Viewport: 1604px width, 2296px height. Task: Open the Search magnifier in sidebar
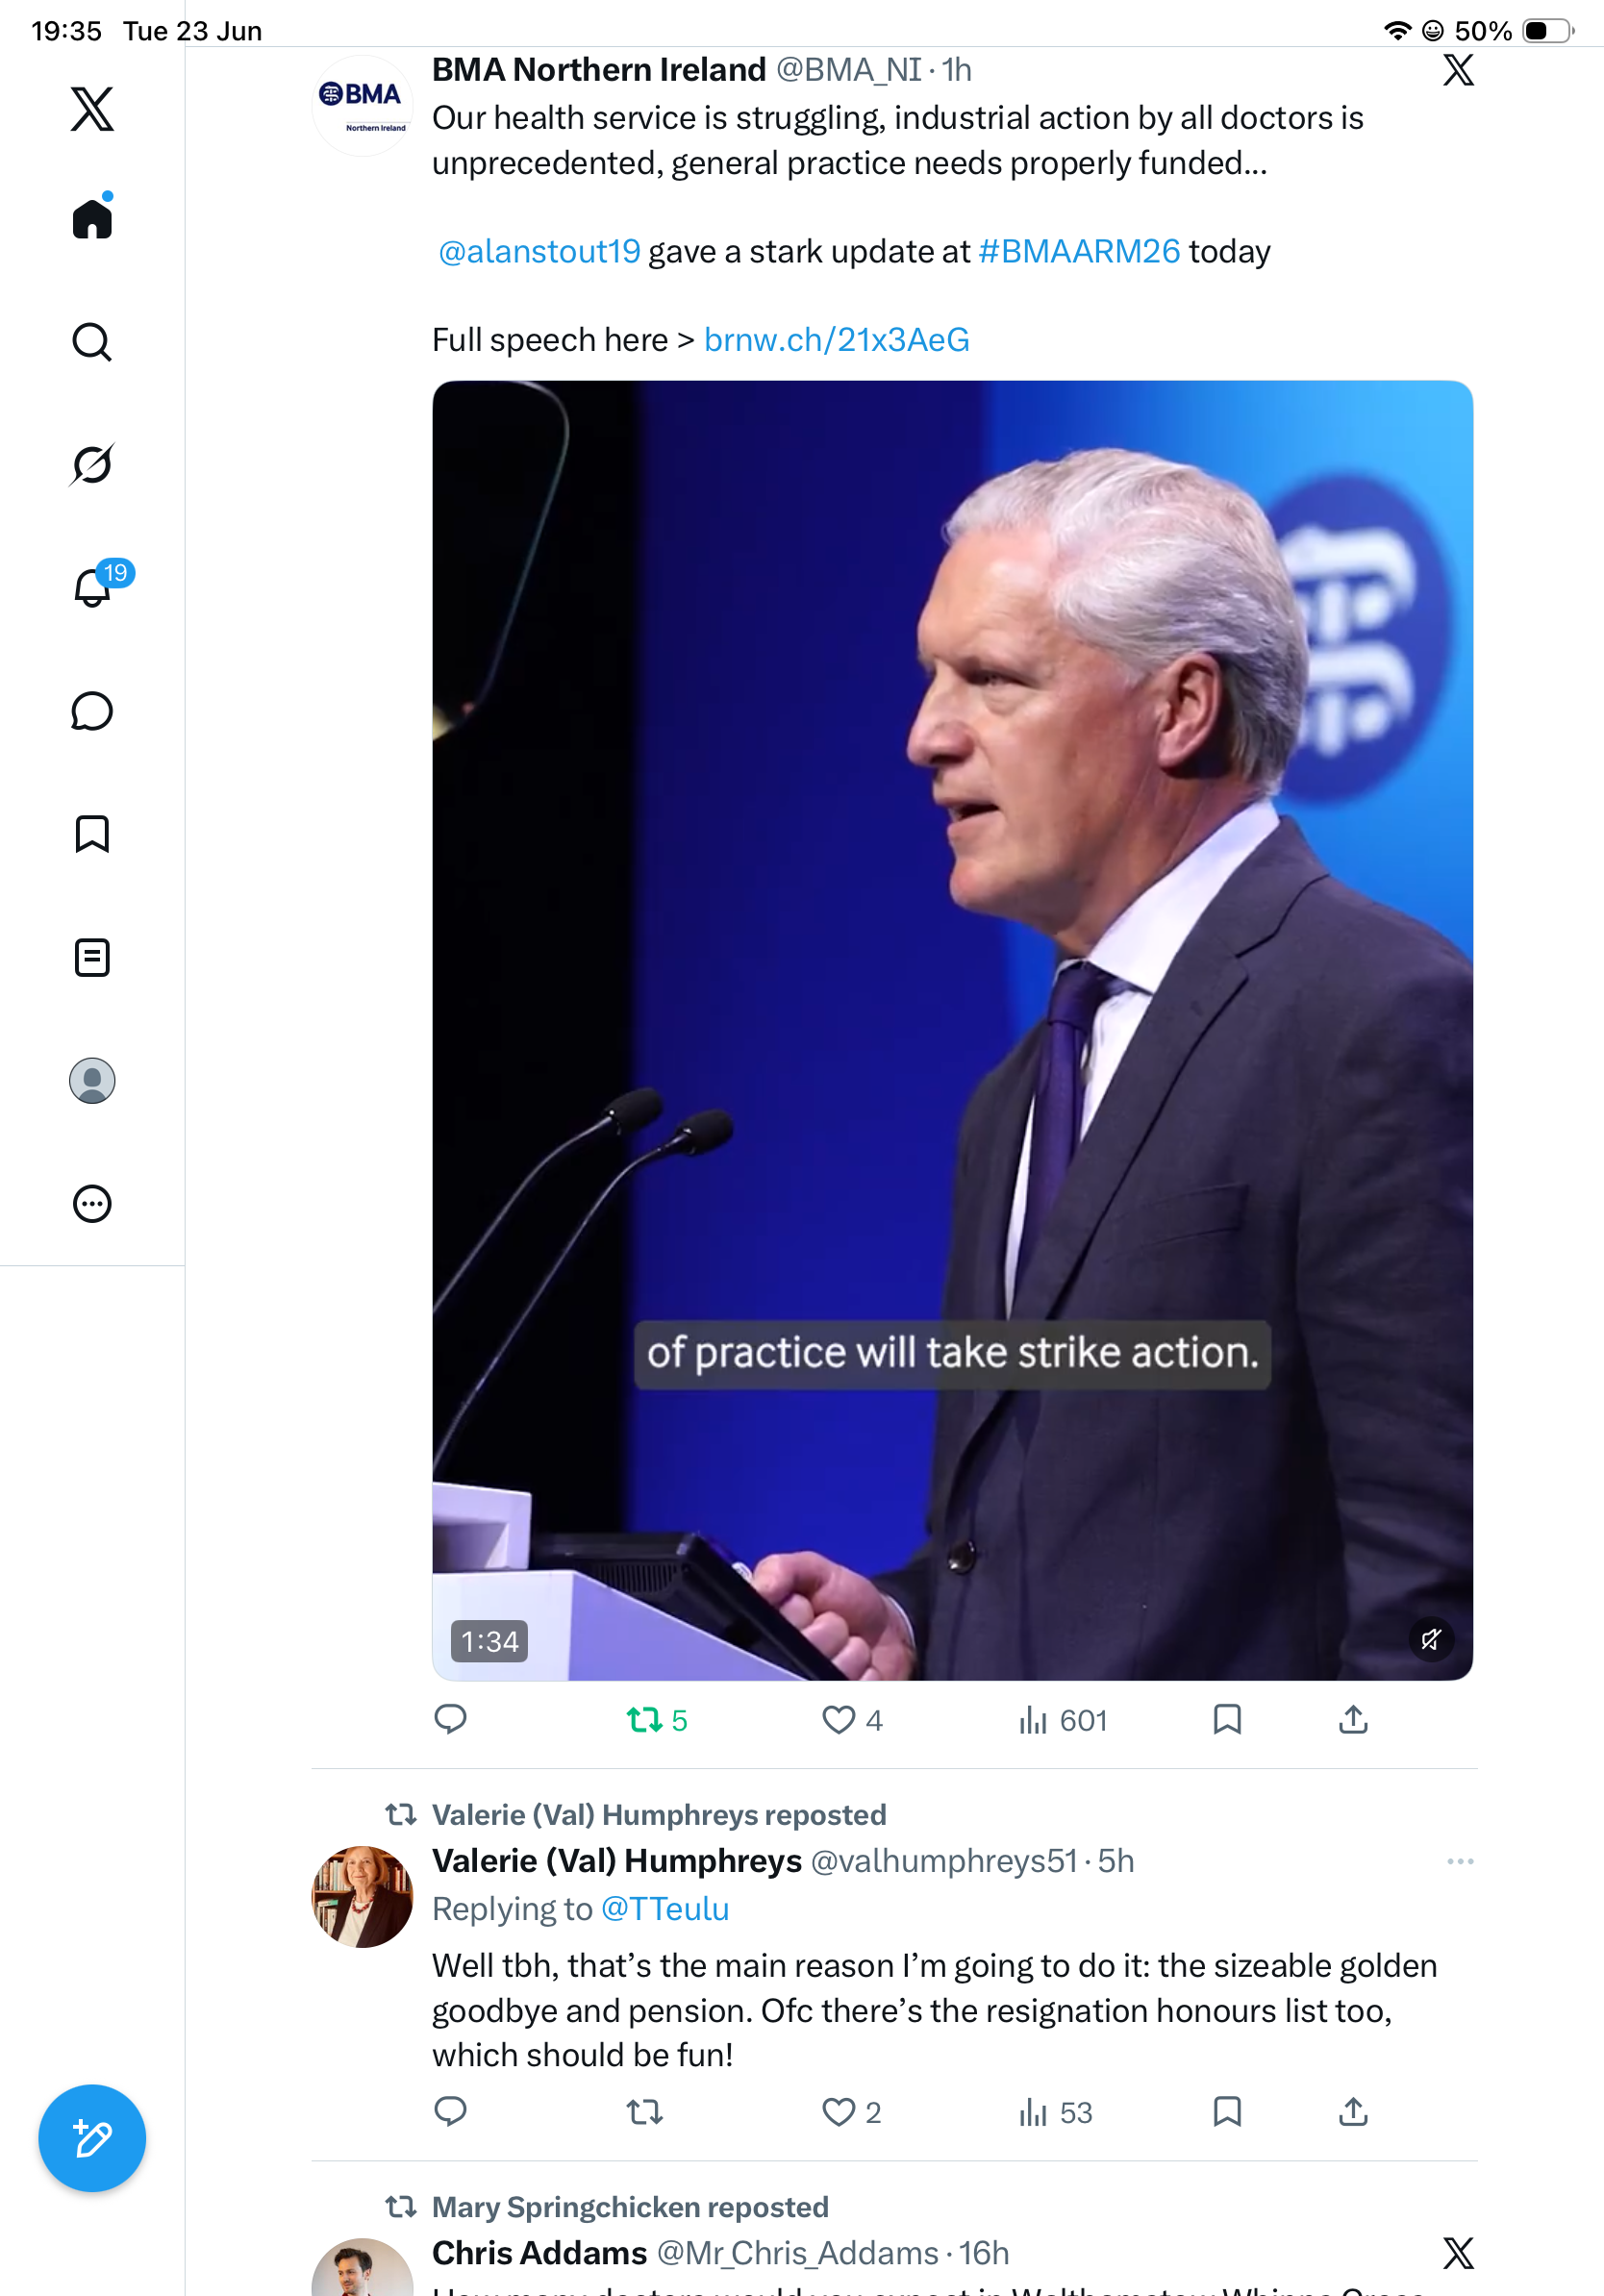click(x=92, y=342)
